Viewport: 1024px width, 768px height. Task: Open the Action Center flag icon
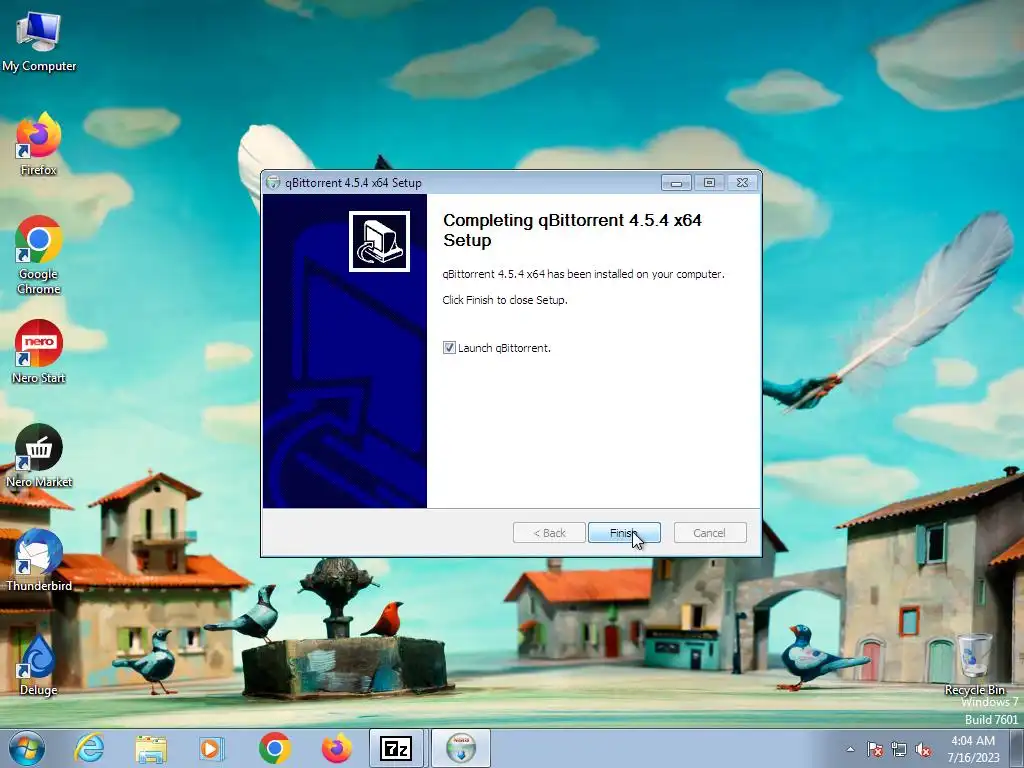click(x=875, y=749)
